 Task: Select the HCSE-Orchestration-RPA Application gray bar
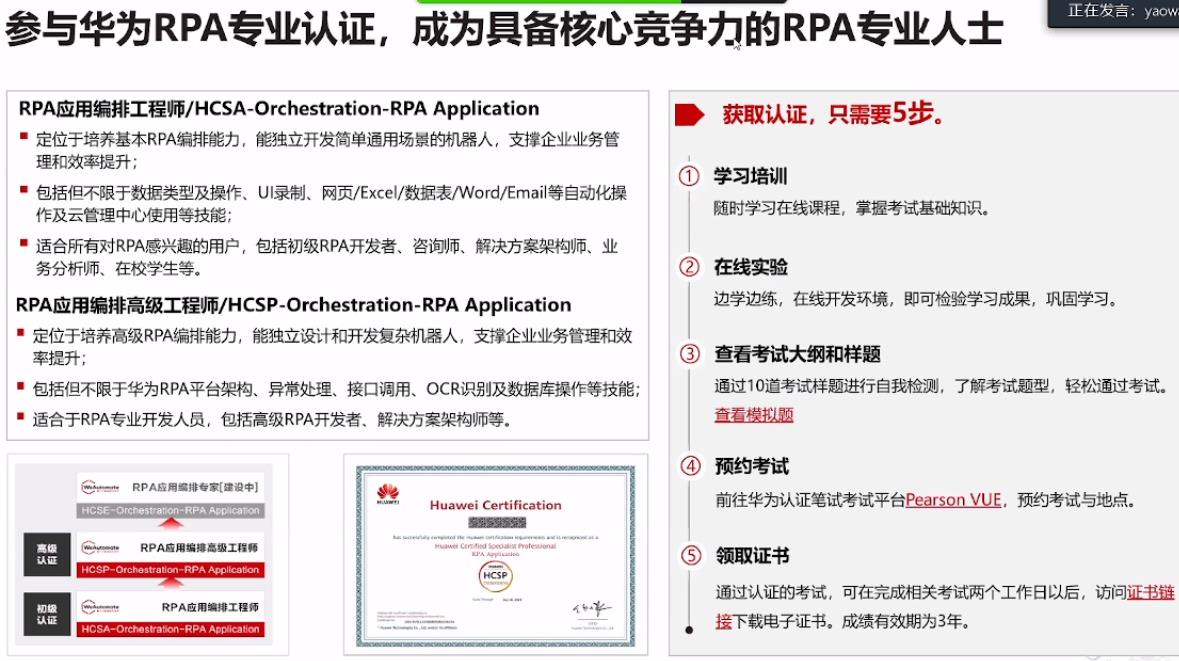[x=170, y=511]
